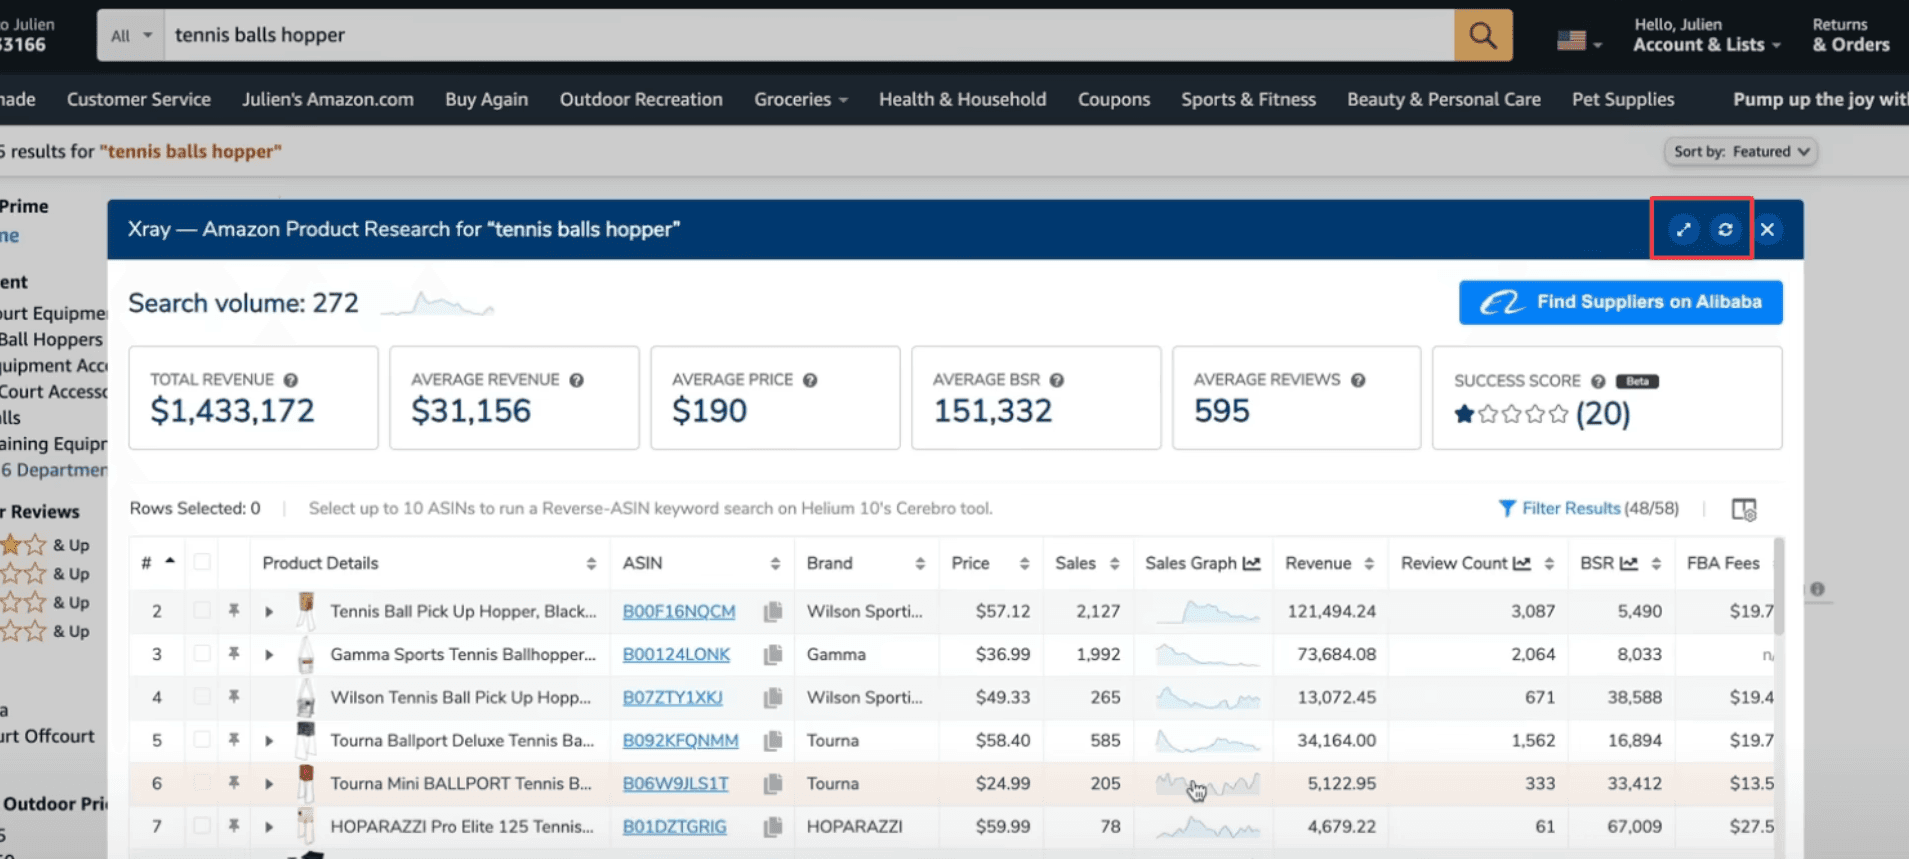Click the Total Revenue help icon

(x=291, y=380)
